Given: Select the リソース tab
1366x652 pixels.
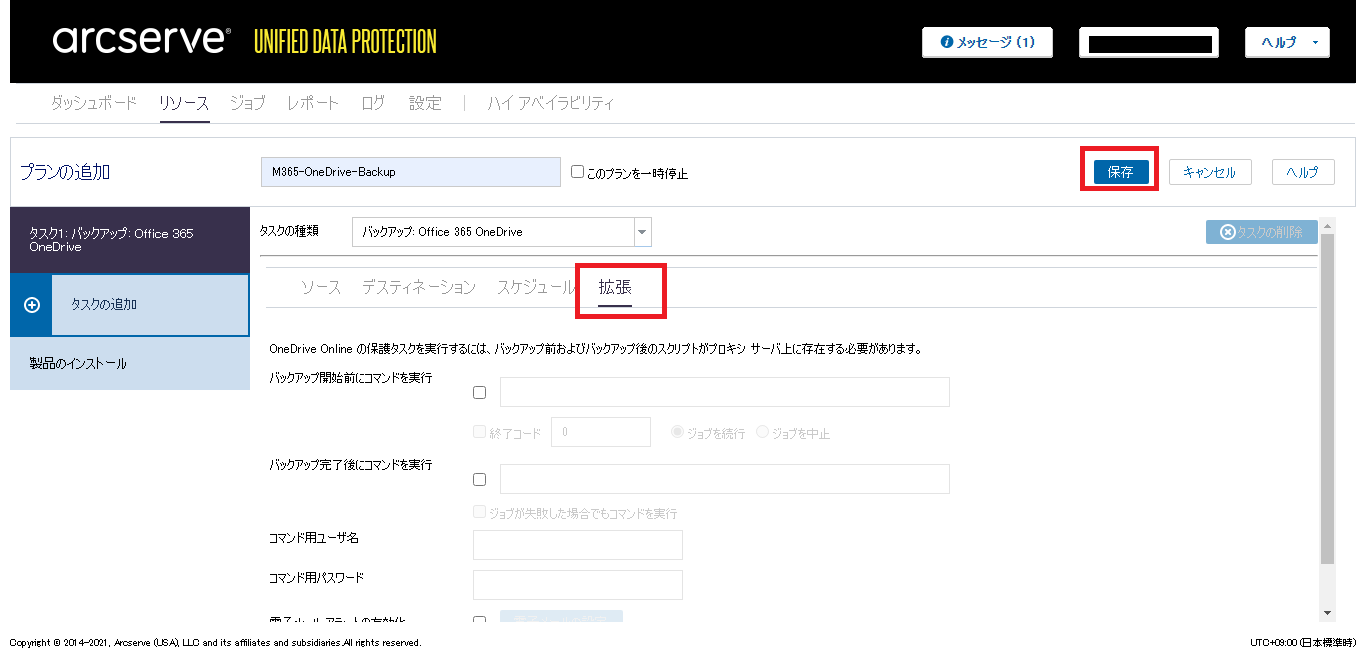Looking at the screenshot, I should point(184,103).
